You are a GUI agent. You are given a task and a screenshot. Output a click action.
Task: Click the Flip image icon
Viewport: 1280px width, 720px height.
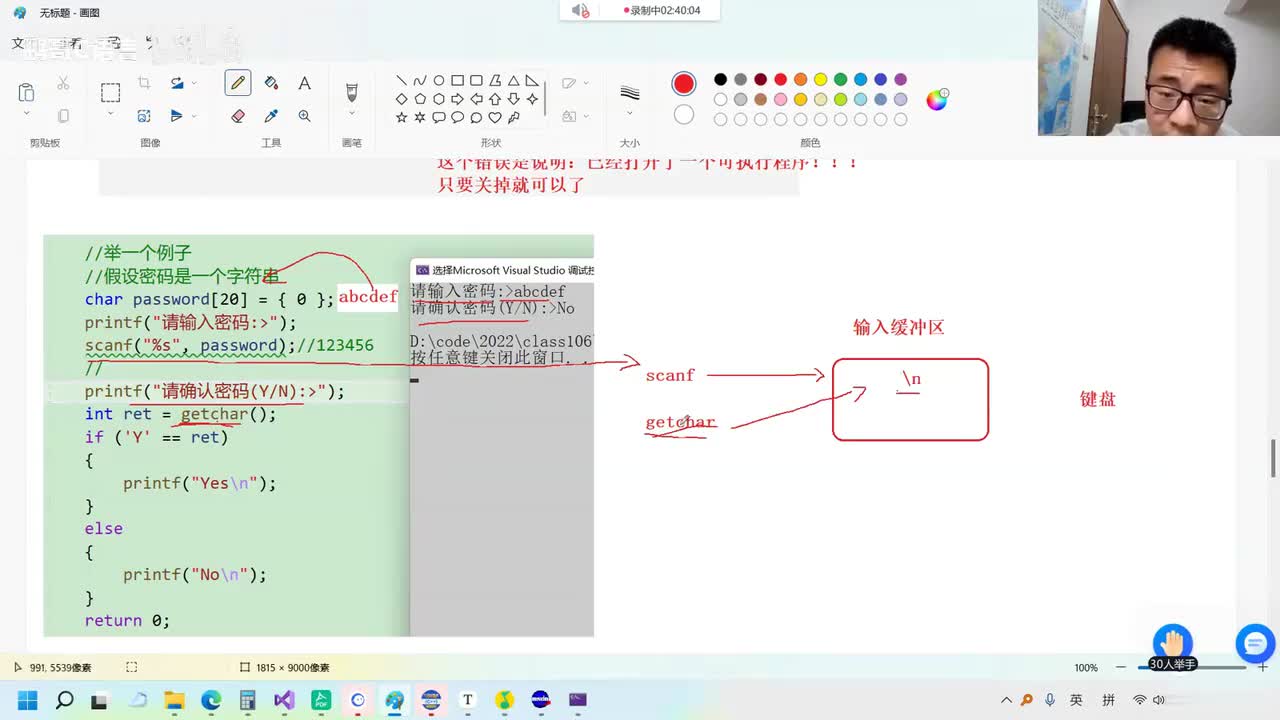point(177,116)
